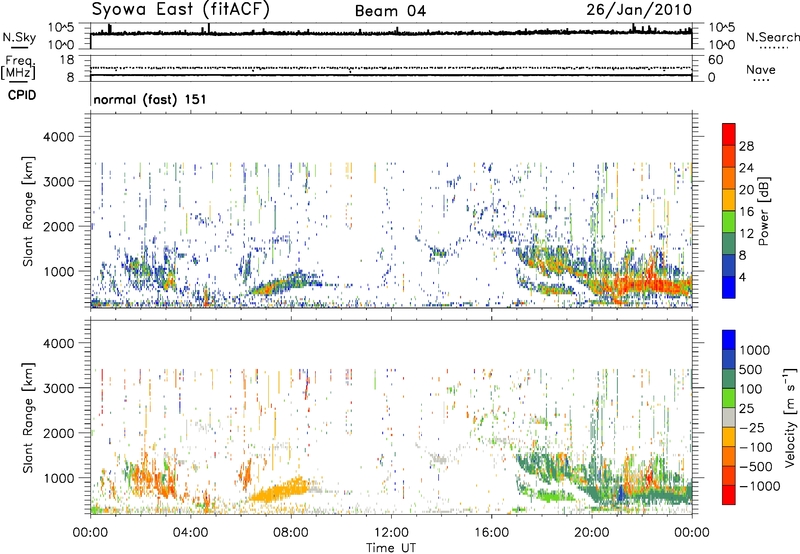800x554 pixels.
Task: Click the '12:00' time tick label
Action: pyautogui.click(x=391, y=533)
